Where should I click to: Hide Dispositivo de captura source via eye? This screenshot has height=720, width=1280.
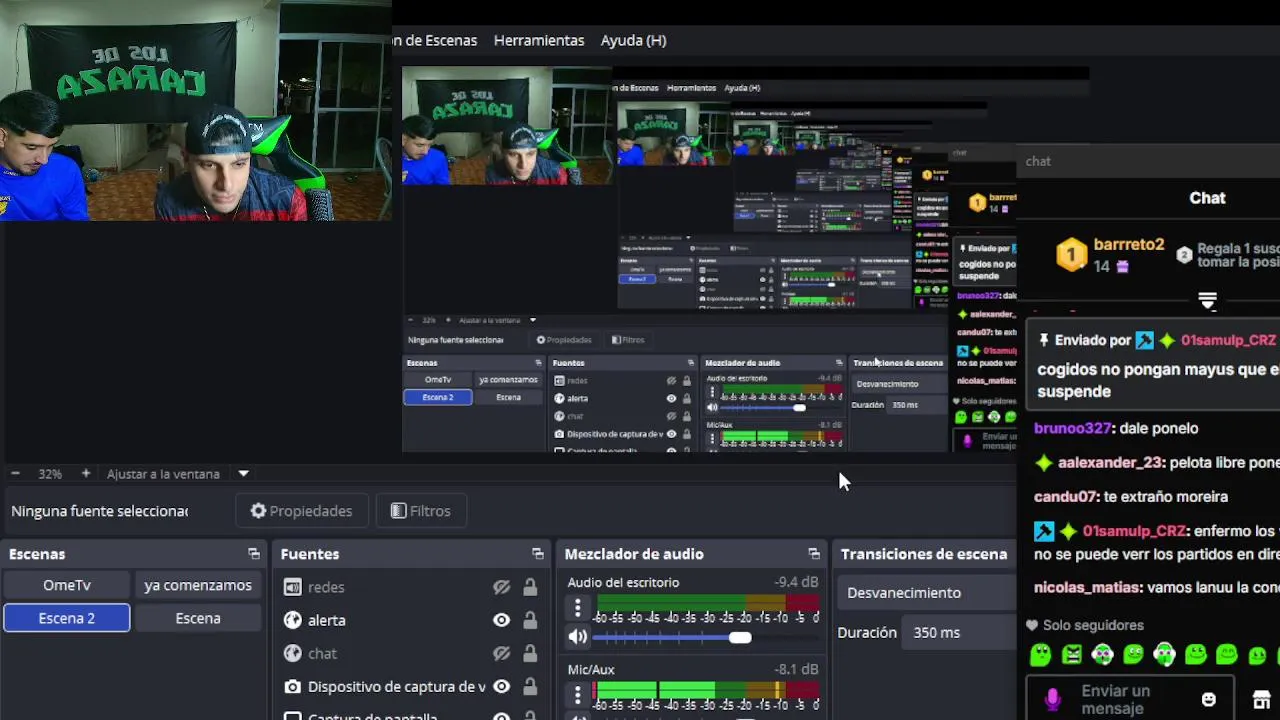click(x=501, y=686)
